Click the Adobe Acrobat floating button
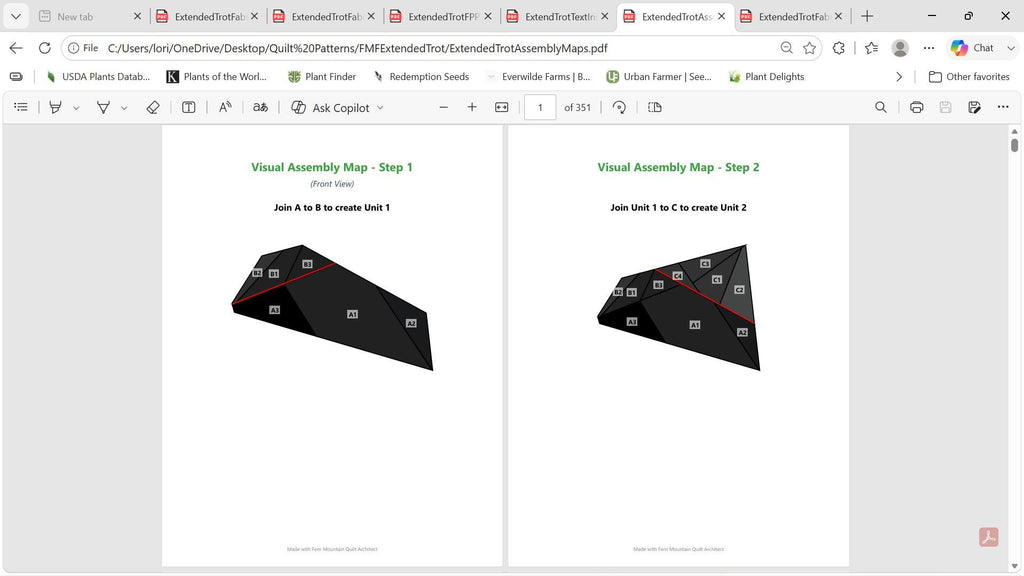Screen dimensions: 1024x576 pyautogui.click(x=988, y=537)
